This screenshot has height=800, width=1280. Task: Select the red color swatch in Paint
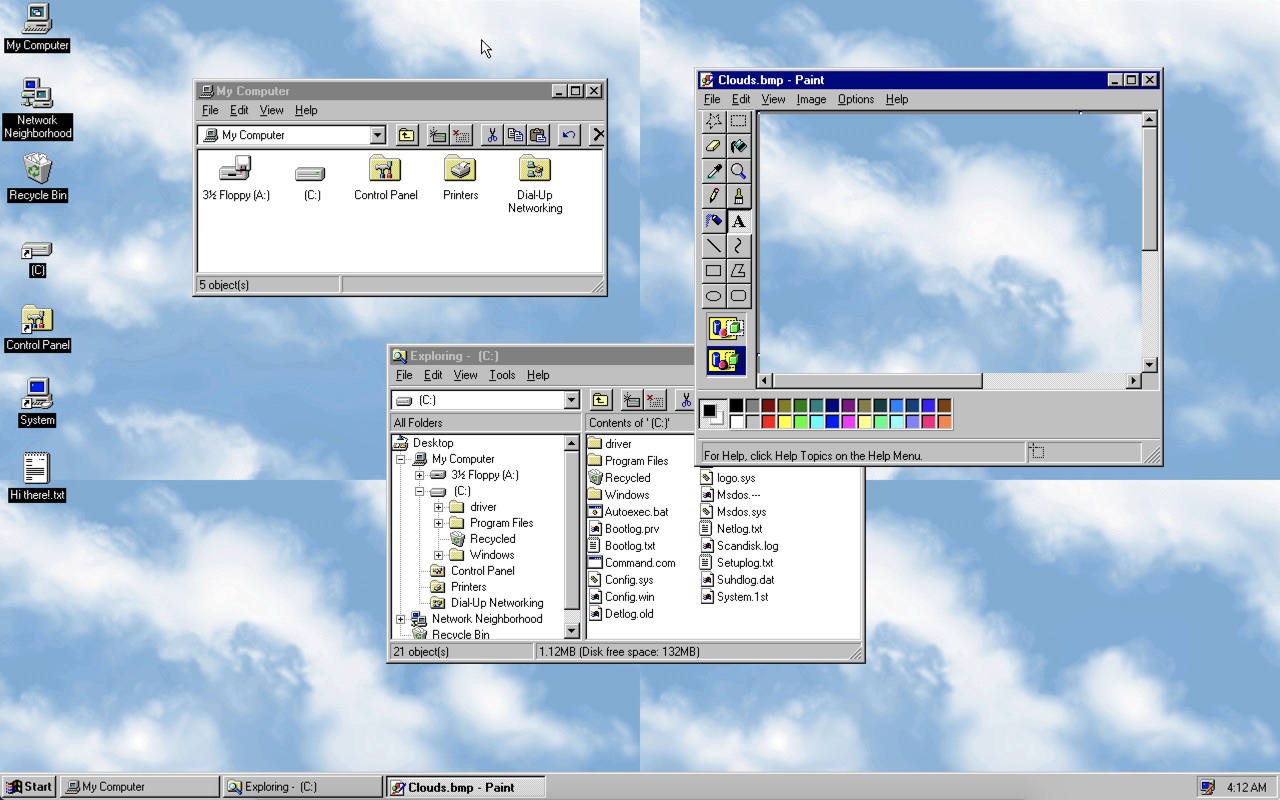click(766, 422)
